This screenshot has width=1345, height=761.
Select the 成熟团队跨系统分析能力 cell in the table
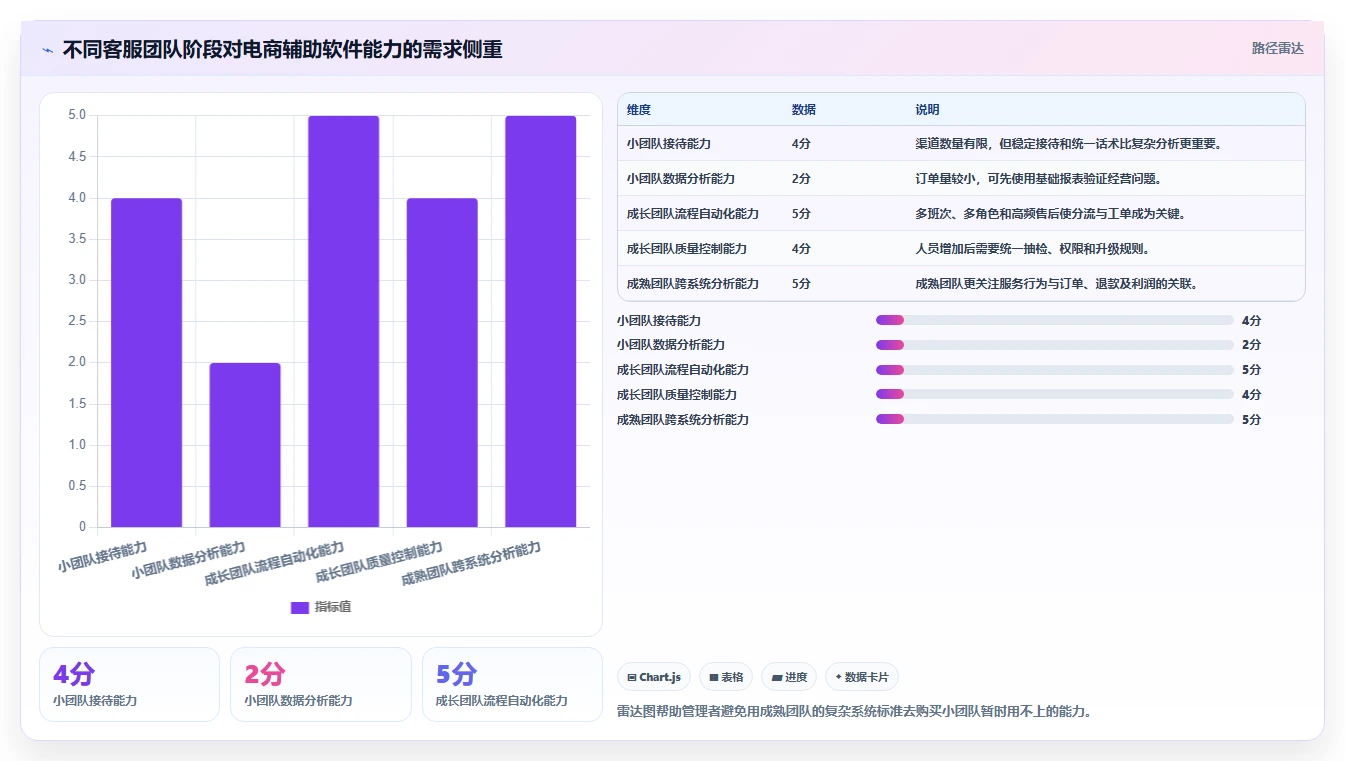pyautogui.click(x=693, y=284)
